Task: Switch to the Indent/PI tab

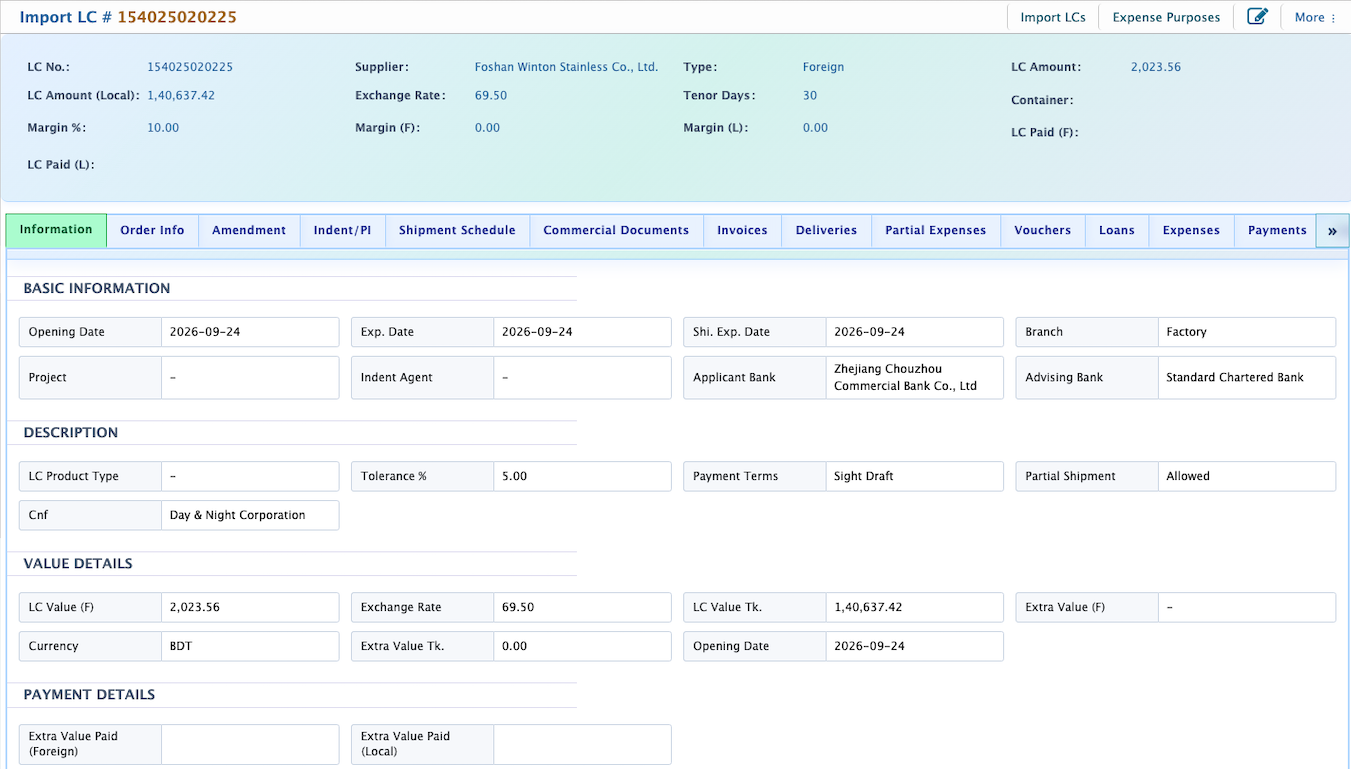Action: tap(342, 230)
